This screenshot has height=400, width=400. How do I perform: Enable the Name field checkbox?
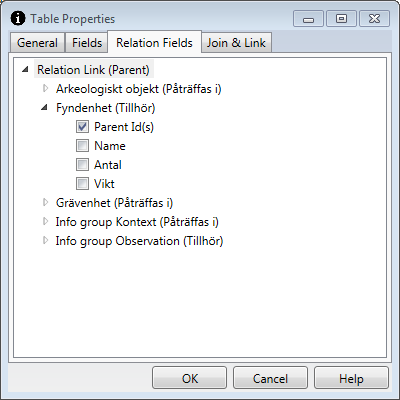pos(82,146)
